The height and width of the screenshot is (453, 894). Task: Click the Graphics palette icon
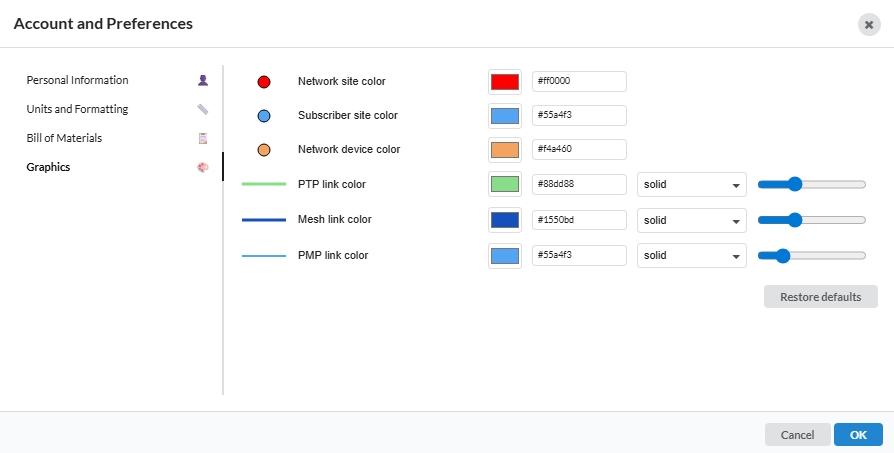[203, 168]
